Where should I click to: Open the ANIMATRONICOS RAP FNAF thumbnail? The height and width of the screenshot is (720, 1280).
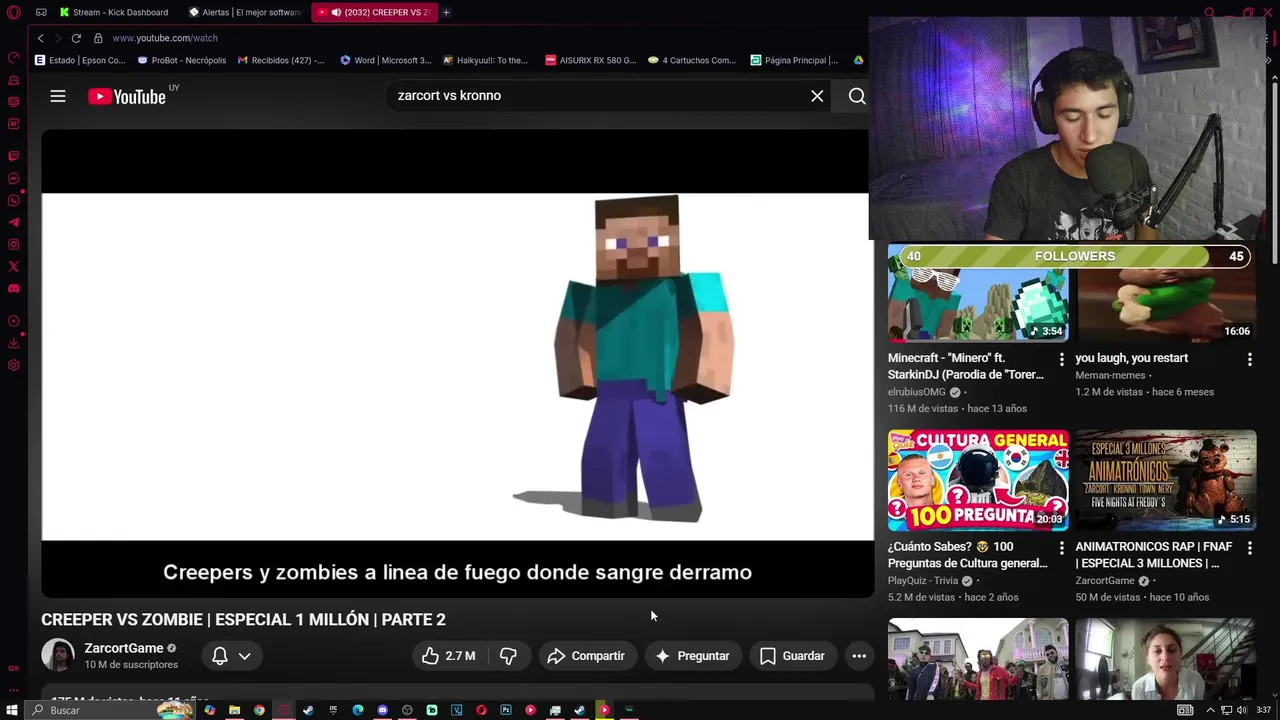click(1166, 480)
